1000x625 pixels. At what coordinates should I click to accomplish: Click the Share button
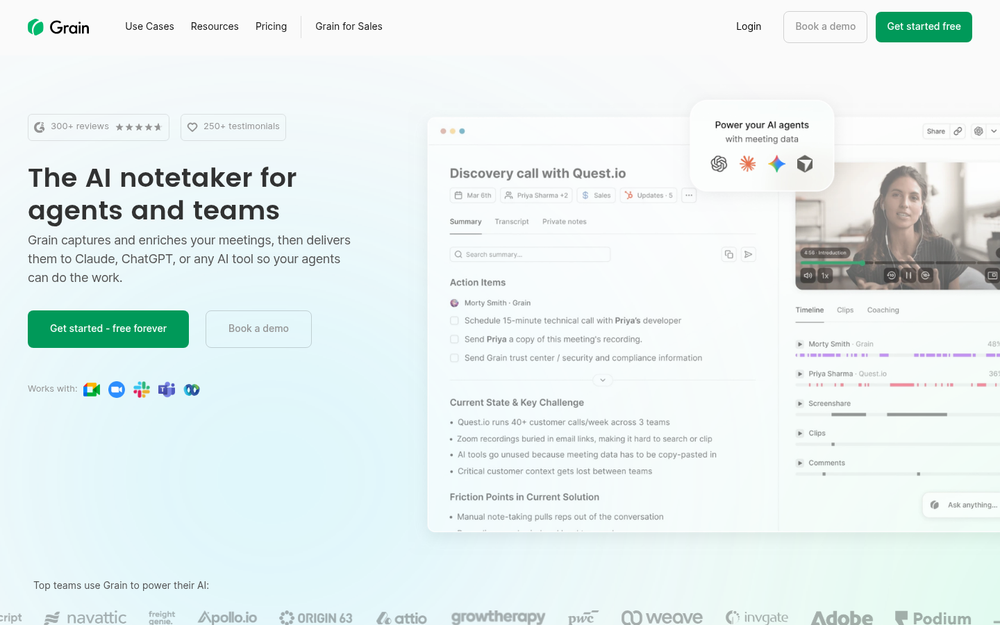[936, 131]
